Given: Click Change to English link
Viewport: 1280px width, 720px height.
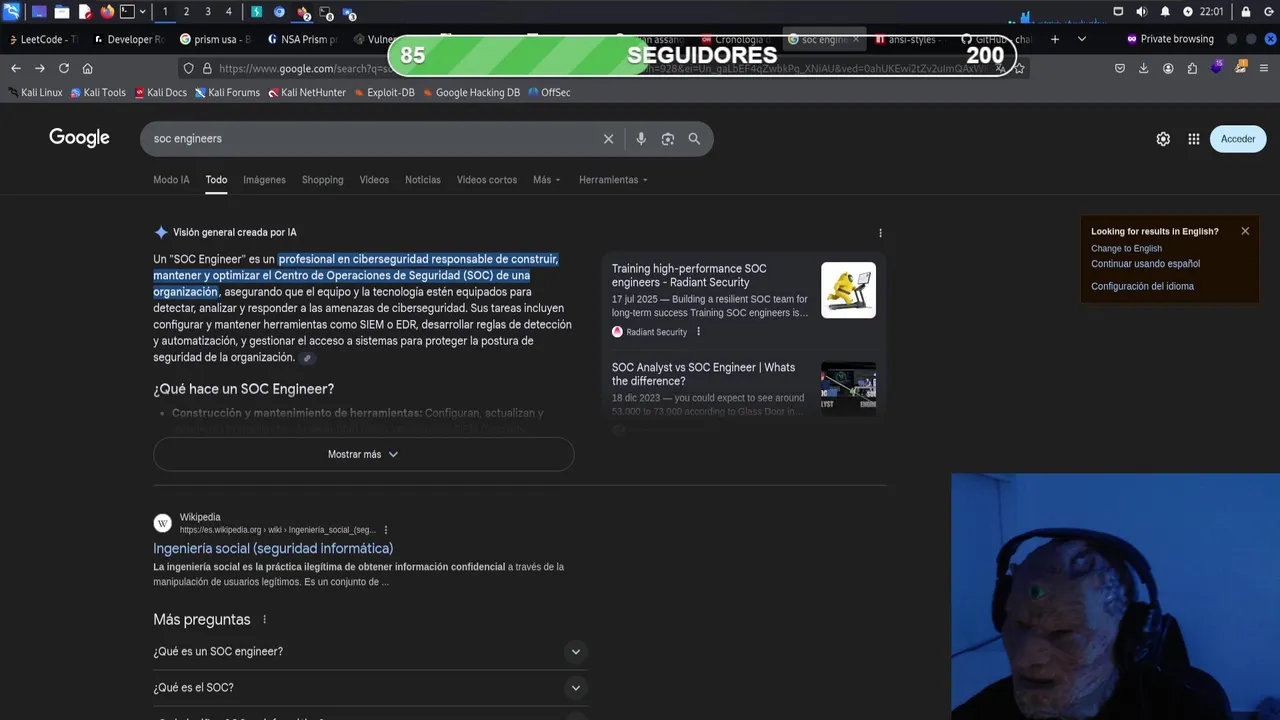Looking at the screenshot, I should [1126, 248].
